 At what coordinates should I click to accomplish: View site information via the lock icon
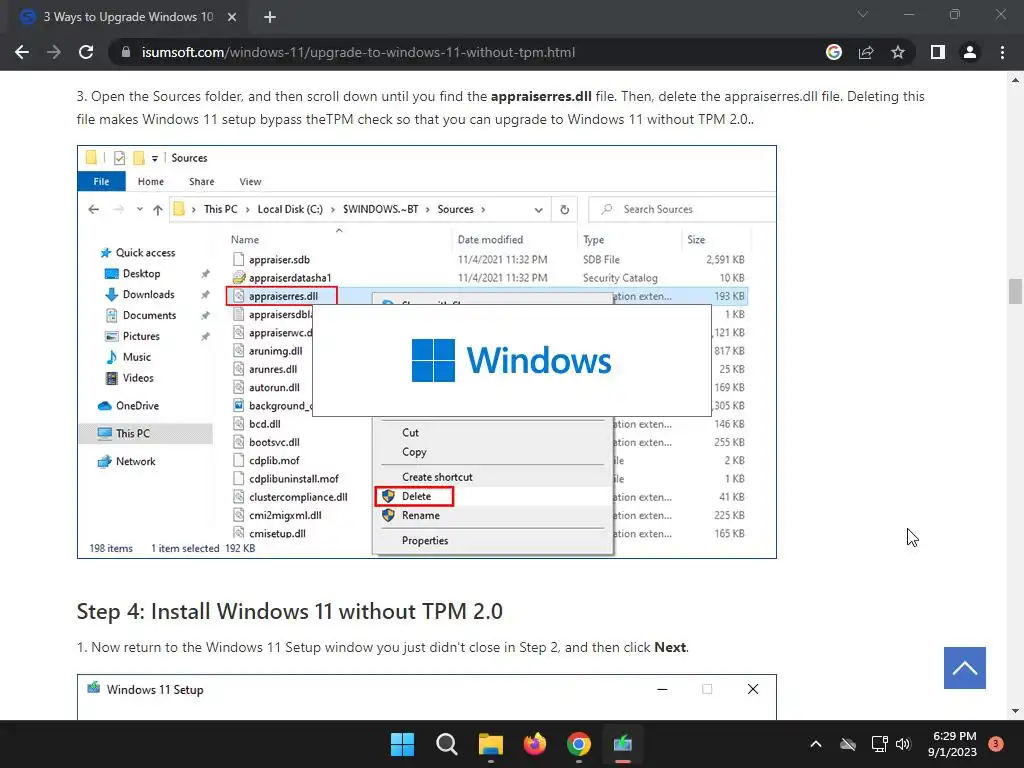pos(126,52)
